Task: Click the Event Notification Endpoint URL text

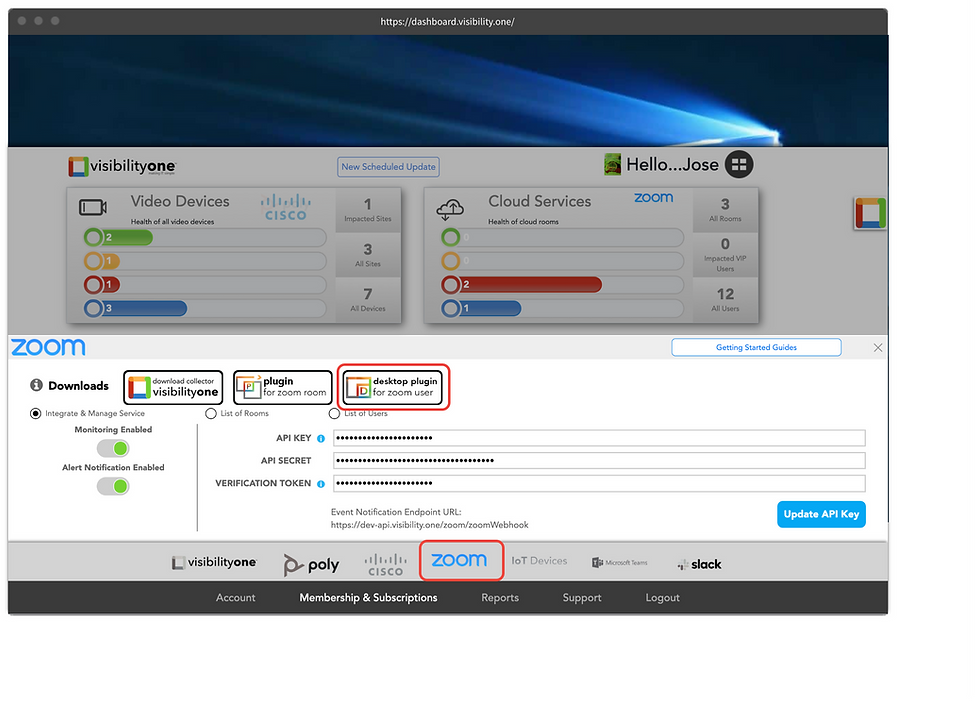Action: pos(429,519)
